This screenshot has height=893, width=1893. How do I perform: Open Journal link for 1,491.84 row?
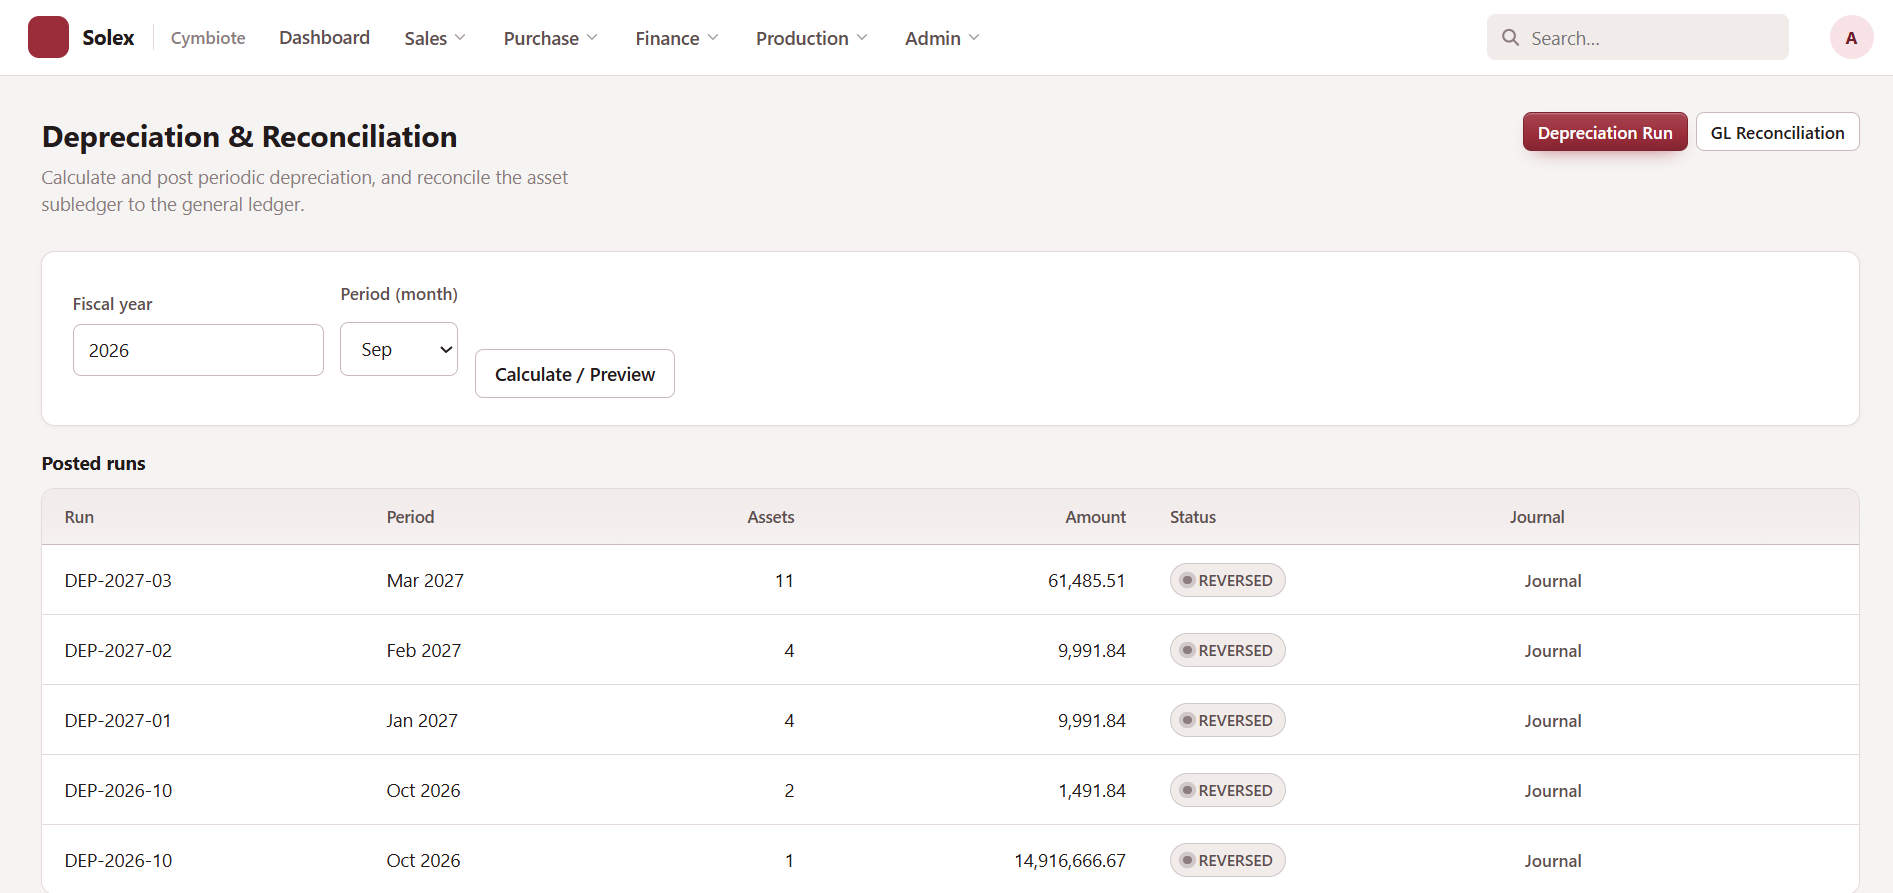(1552, 791)
